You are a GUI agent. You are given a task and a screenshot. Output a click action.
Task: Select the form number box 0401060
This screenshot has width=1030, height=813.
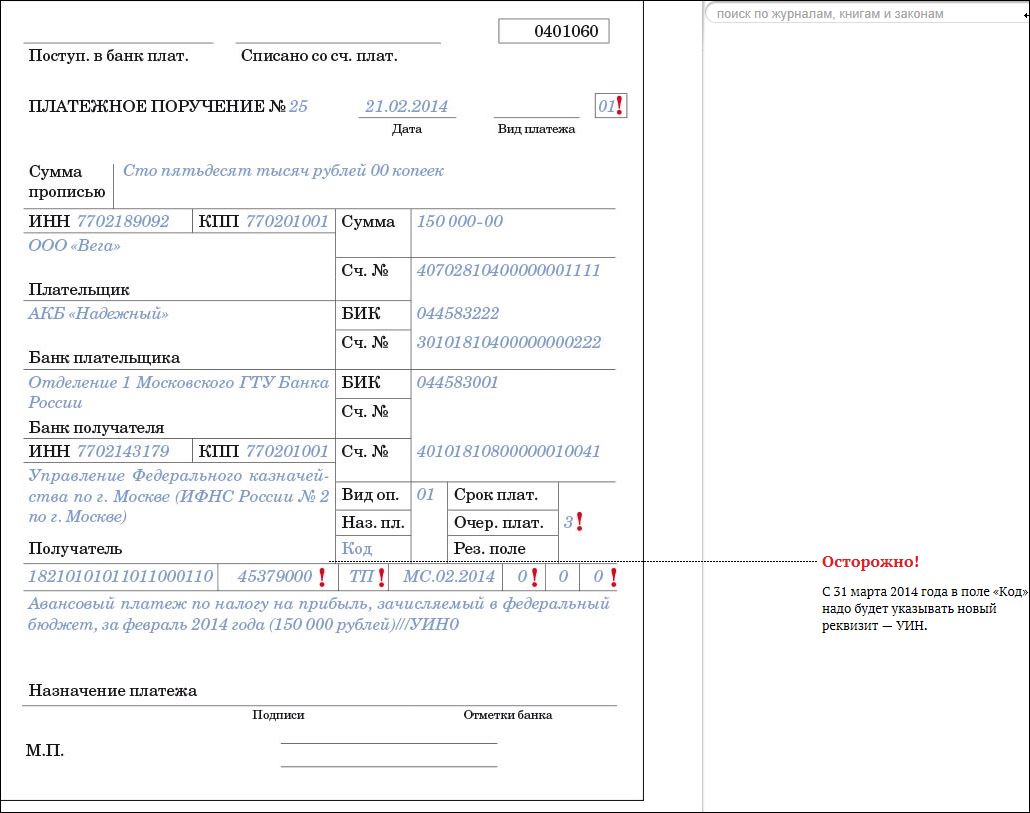click(554, 31)
